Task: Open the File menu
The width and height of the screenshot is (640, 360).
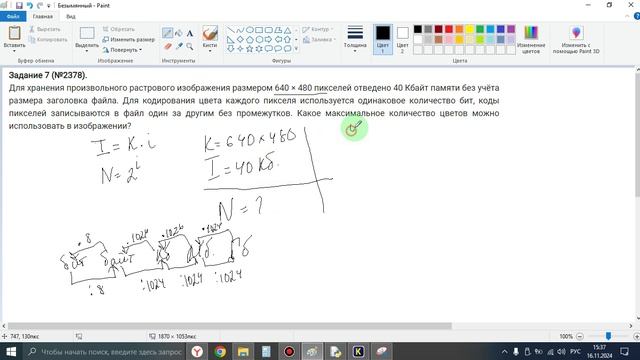Action: coord(13,16)
